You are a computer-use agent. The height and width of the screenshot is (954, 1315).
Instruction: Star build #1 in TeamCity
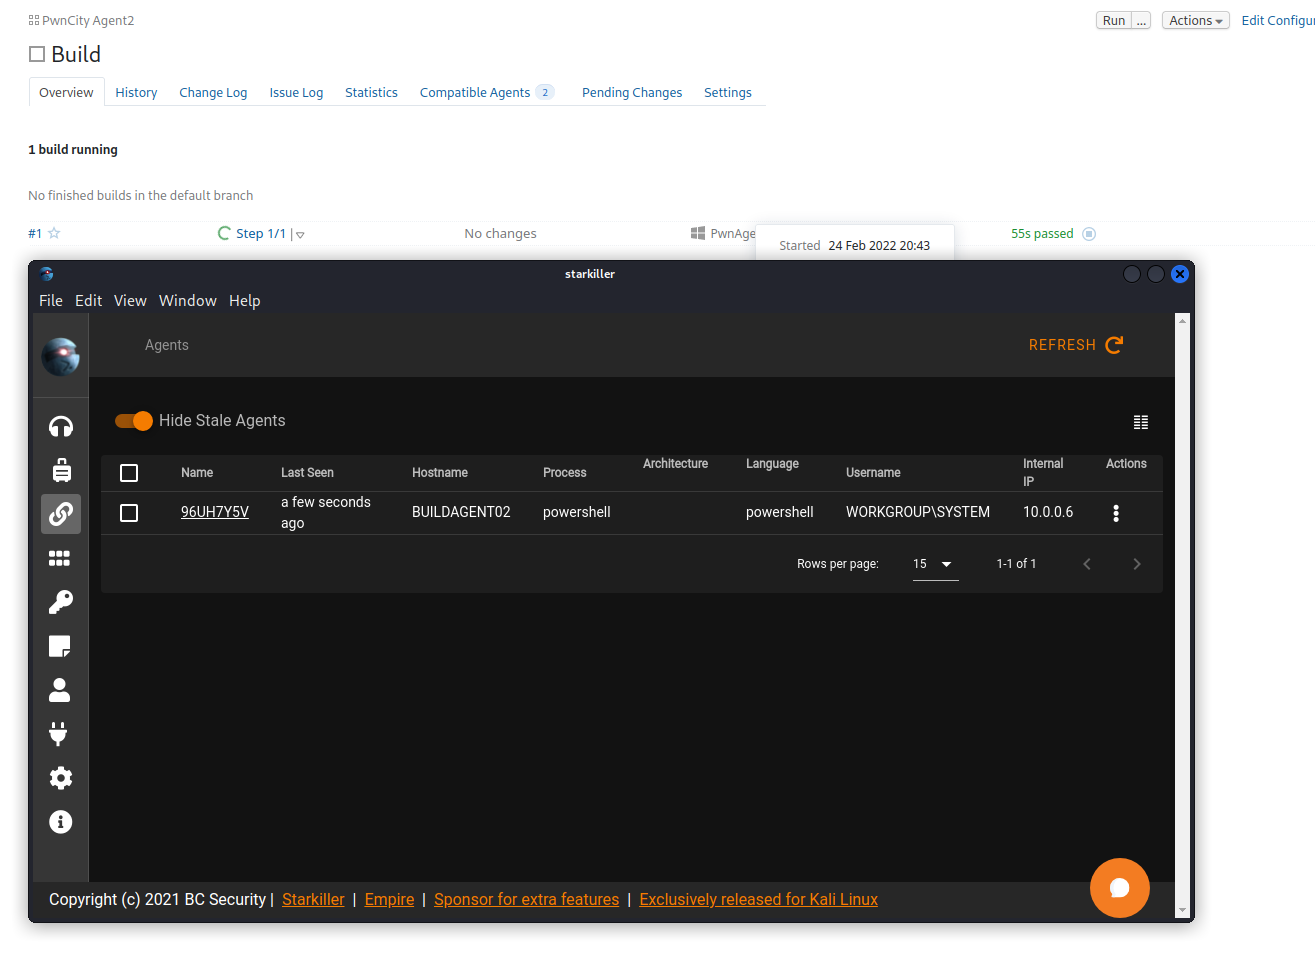[54, 233]
